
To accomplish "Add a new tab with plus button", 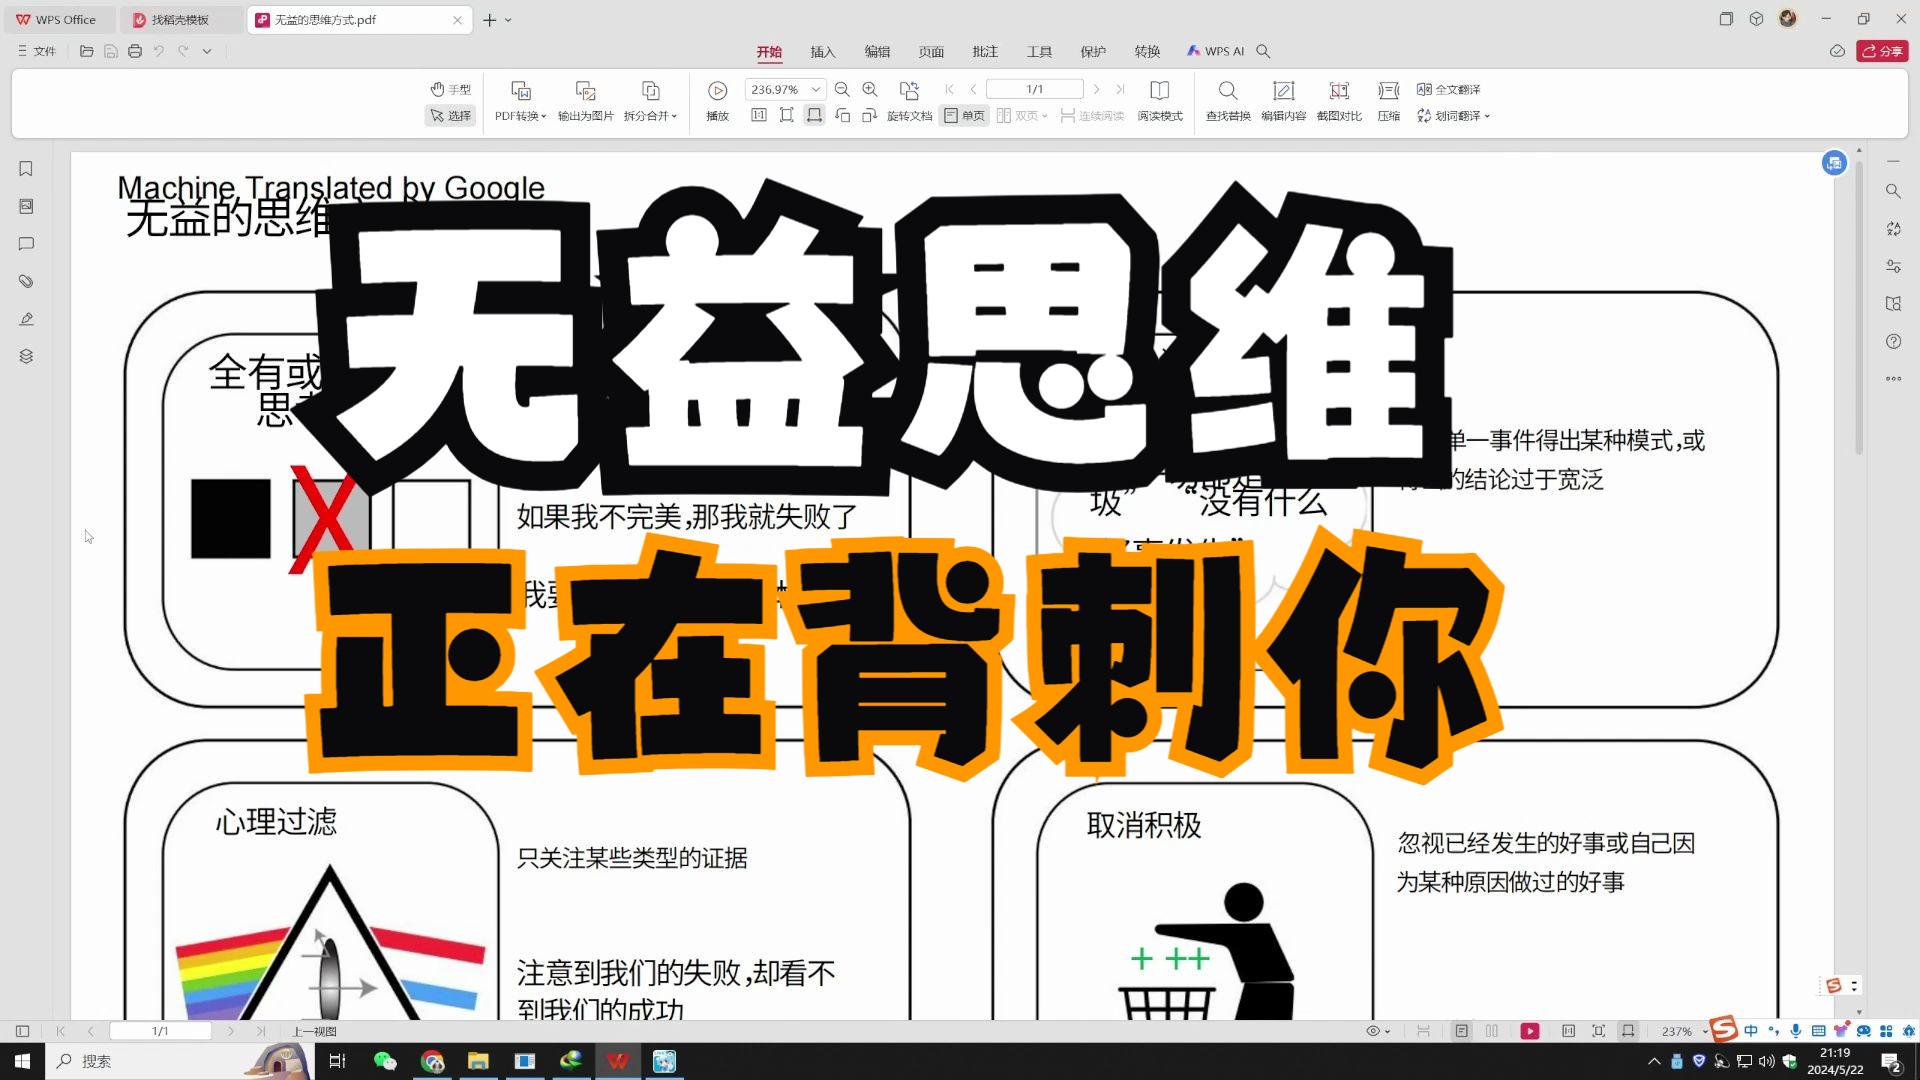I will pyautogui.click(x=489, y=20).
